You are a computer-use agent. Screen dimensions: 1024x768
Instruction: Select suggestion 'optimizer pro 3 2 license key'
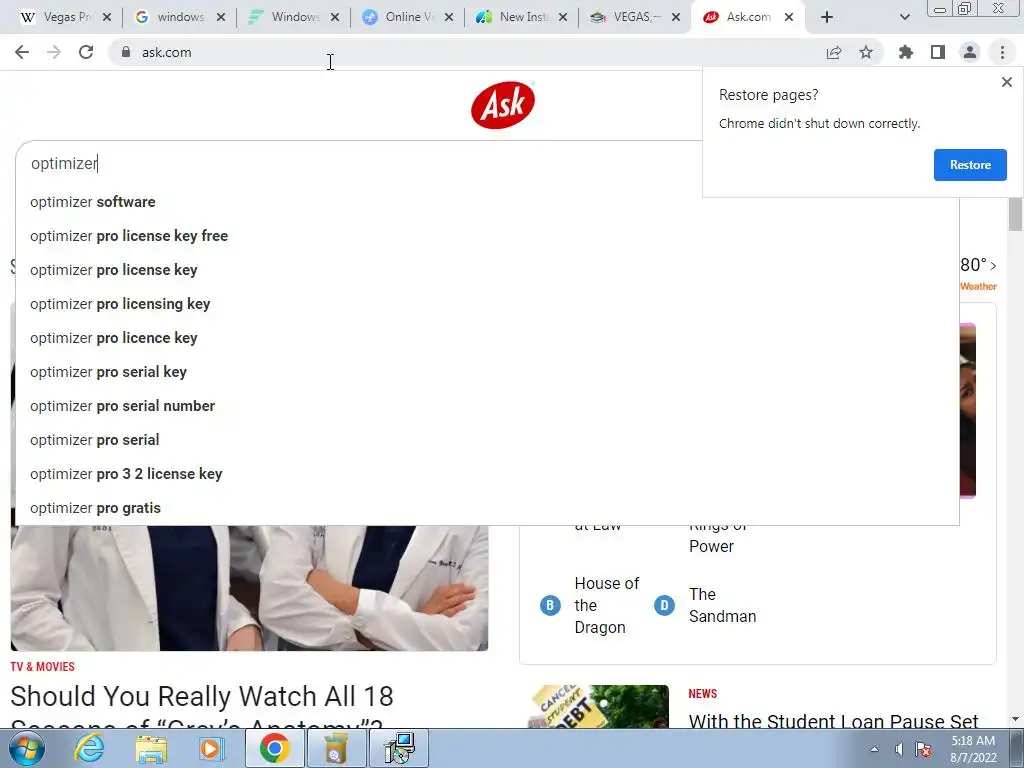pos(487,473)
